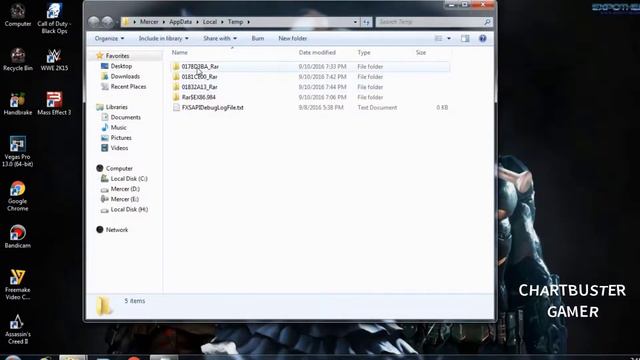640x360 pixels.
Task: Launch the Mass Effect 3 shortcut
Action: coord(54,104)
